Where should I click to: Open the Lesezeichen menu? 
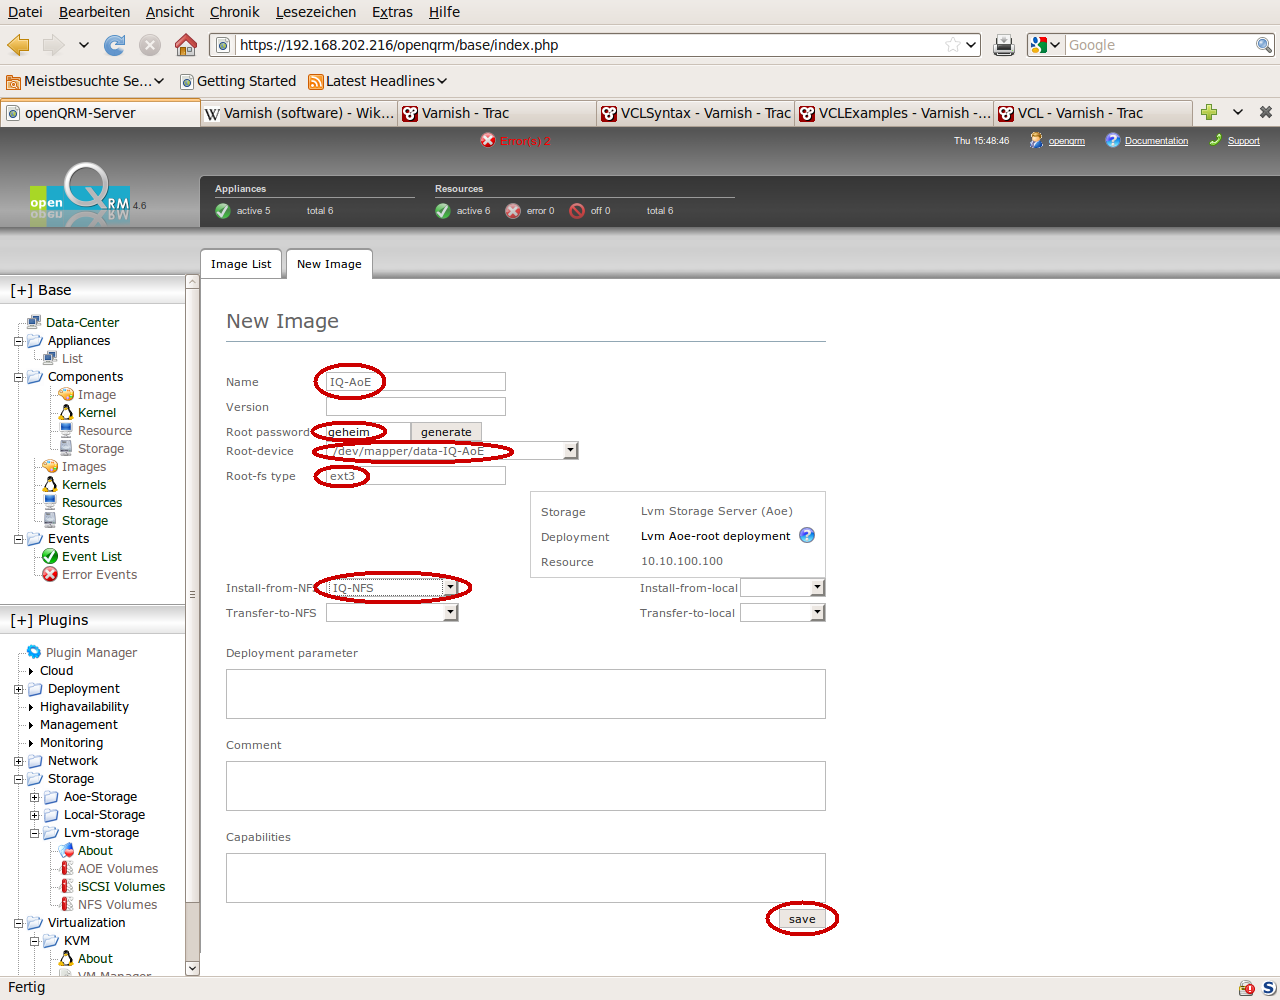pos(315,12)
